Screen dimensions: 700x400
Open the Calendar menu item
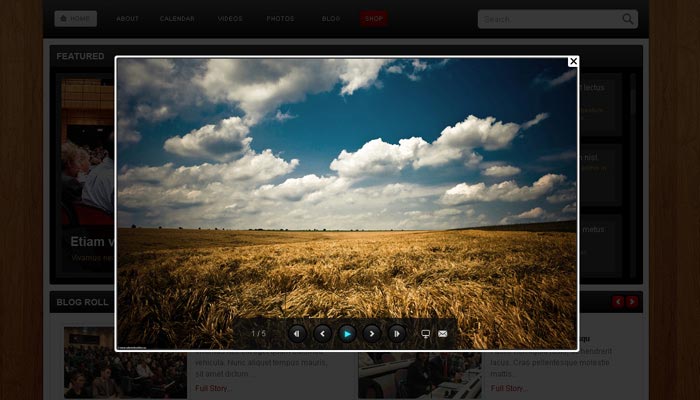177,19
